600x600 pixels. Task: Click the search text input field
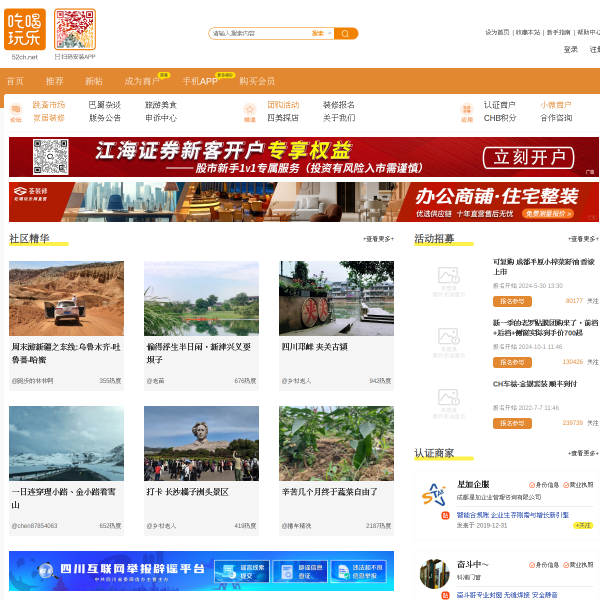click(x=260, y=34)
